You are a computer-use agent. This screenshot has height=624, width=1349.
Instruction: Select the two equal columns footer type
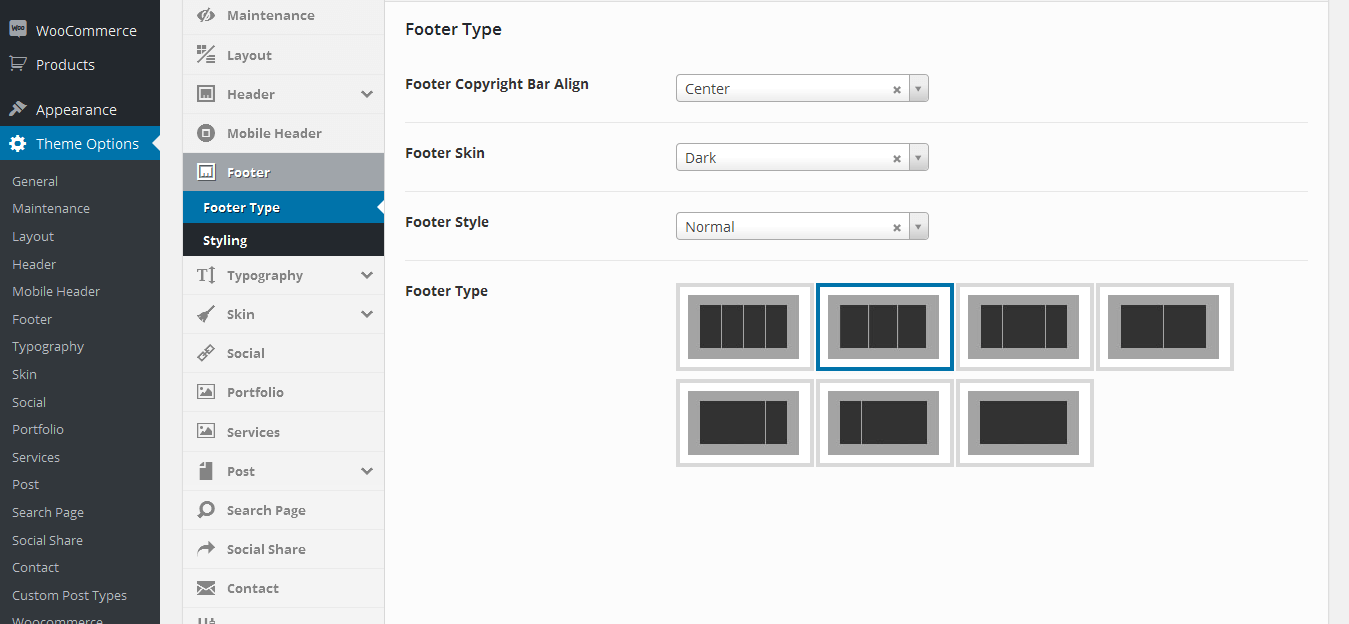[1164, 327]
